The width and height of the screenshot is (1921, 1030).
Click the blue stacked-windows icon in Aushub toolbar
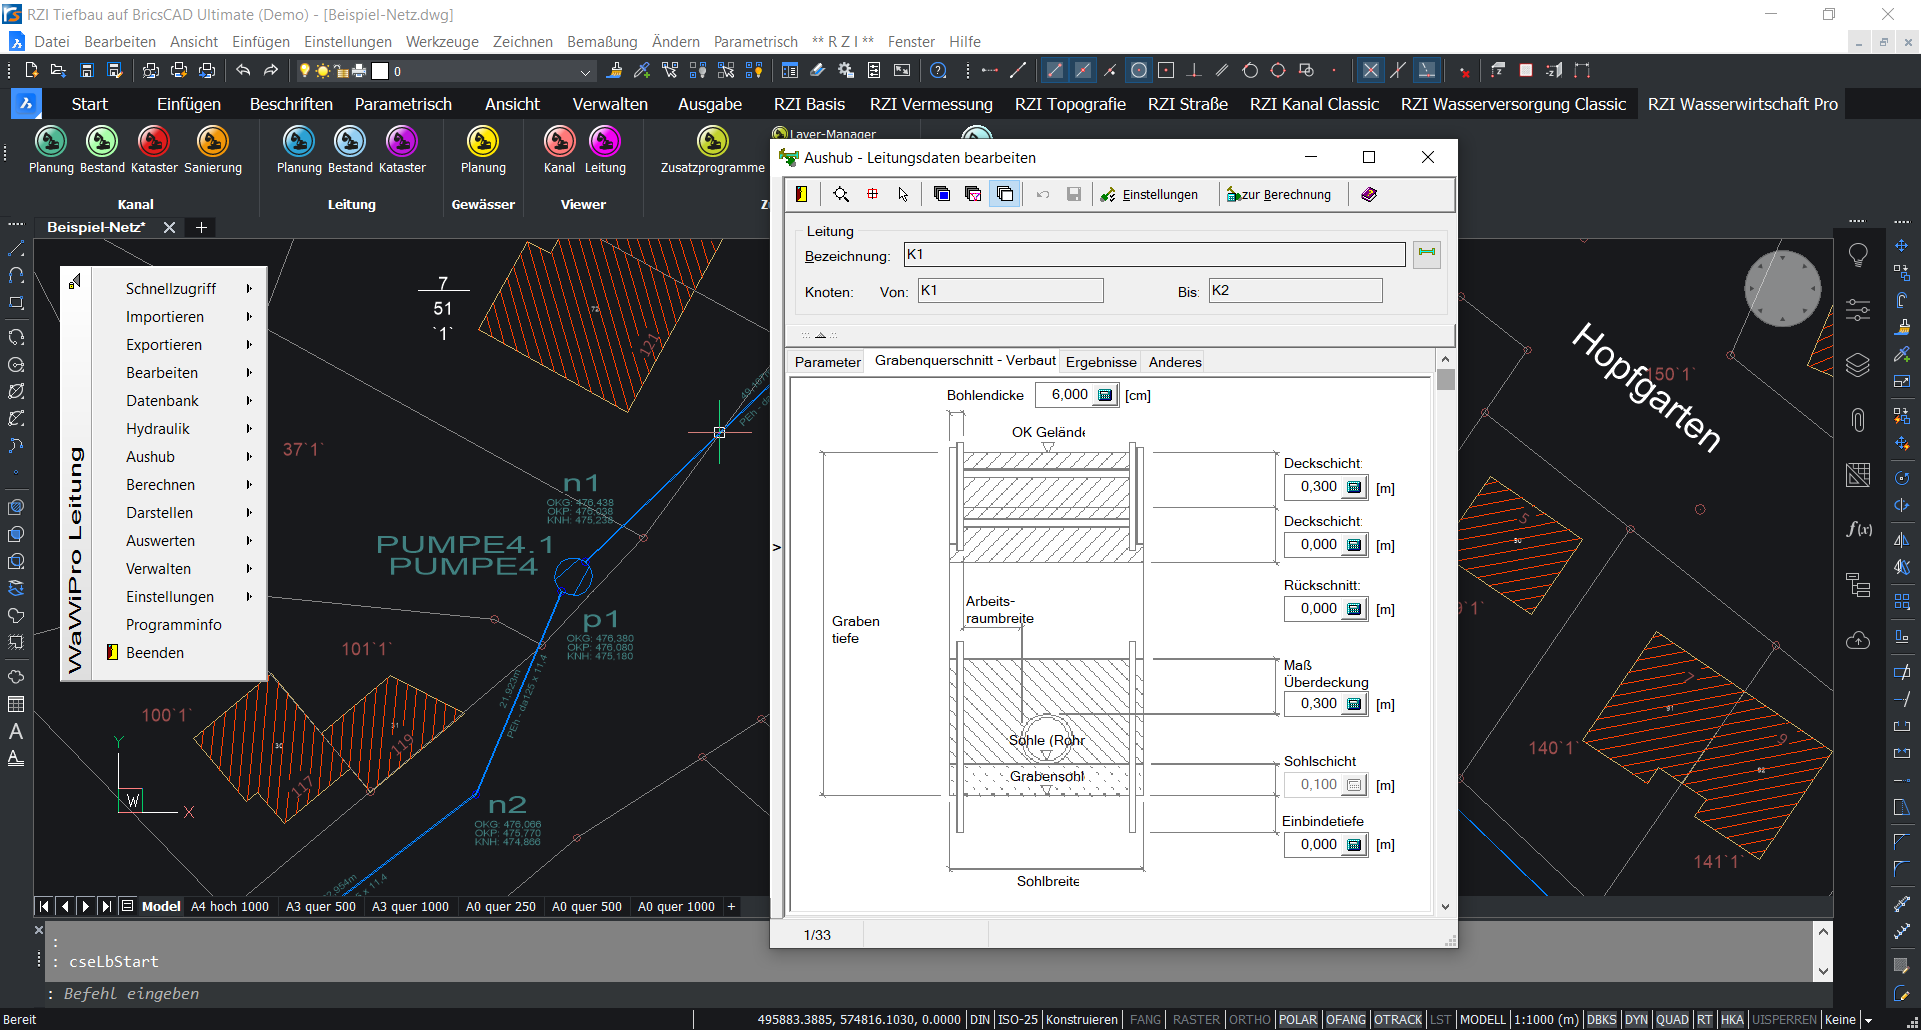[941, 194]
